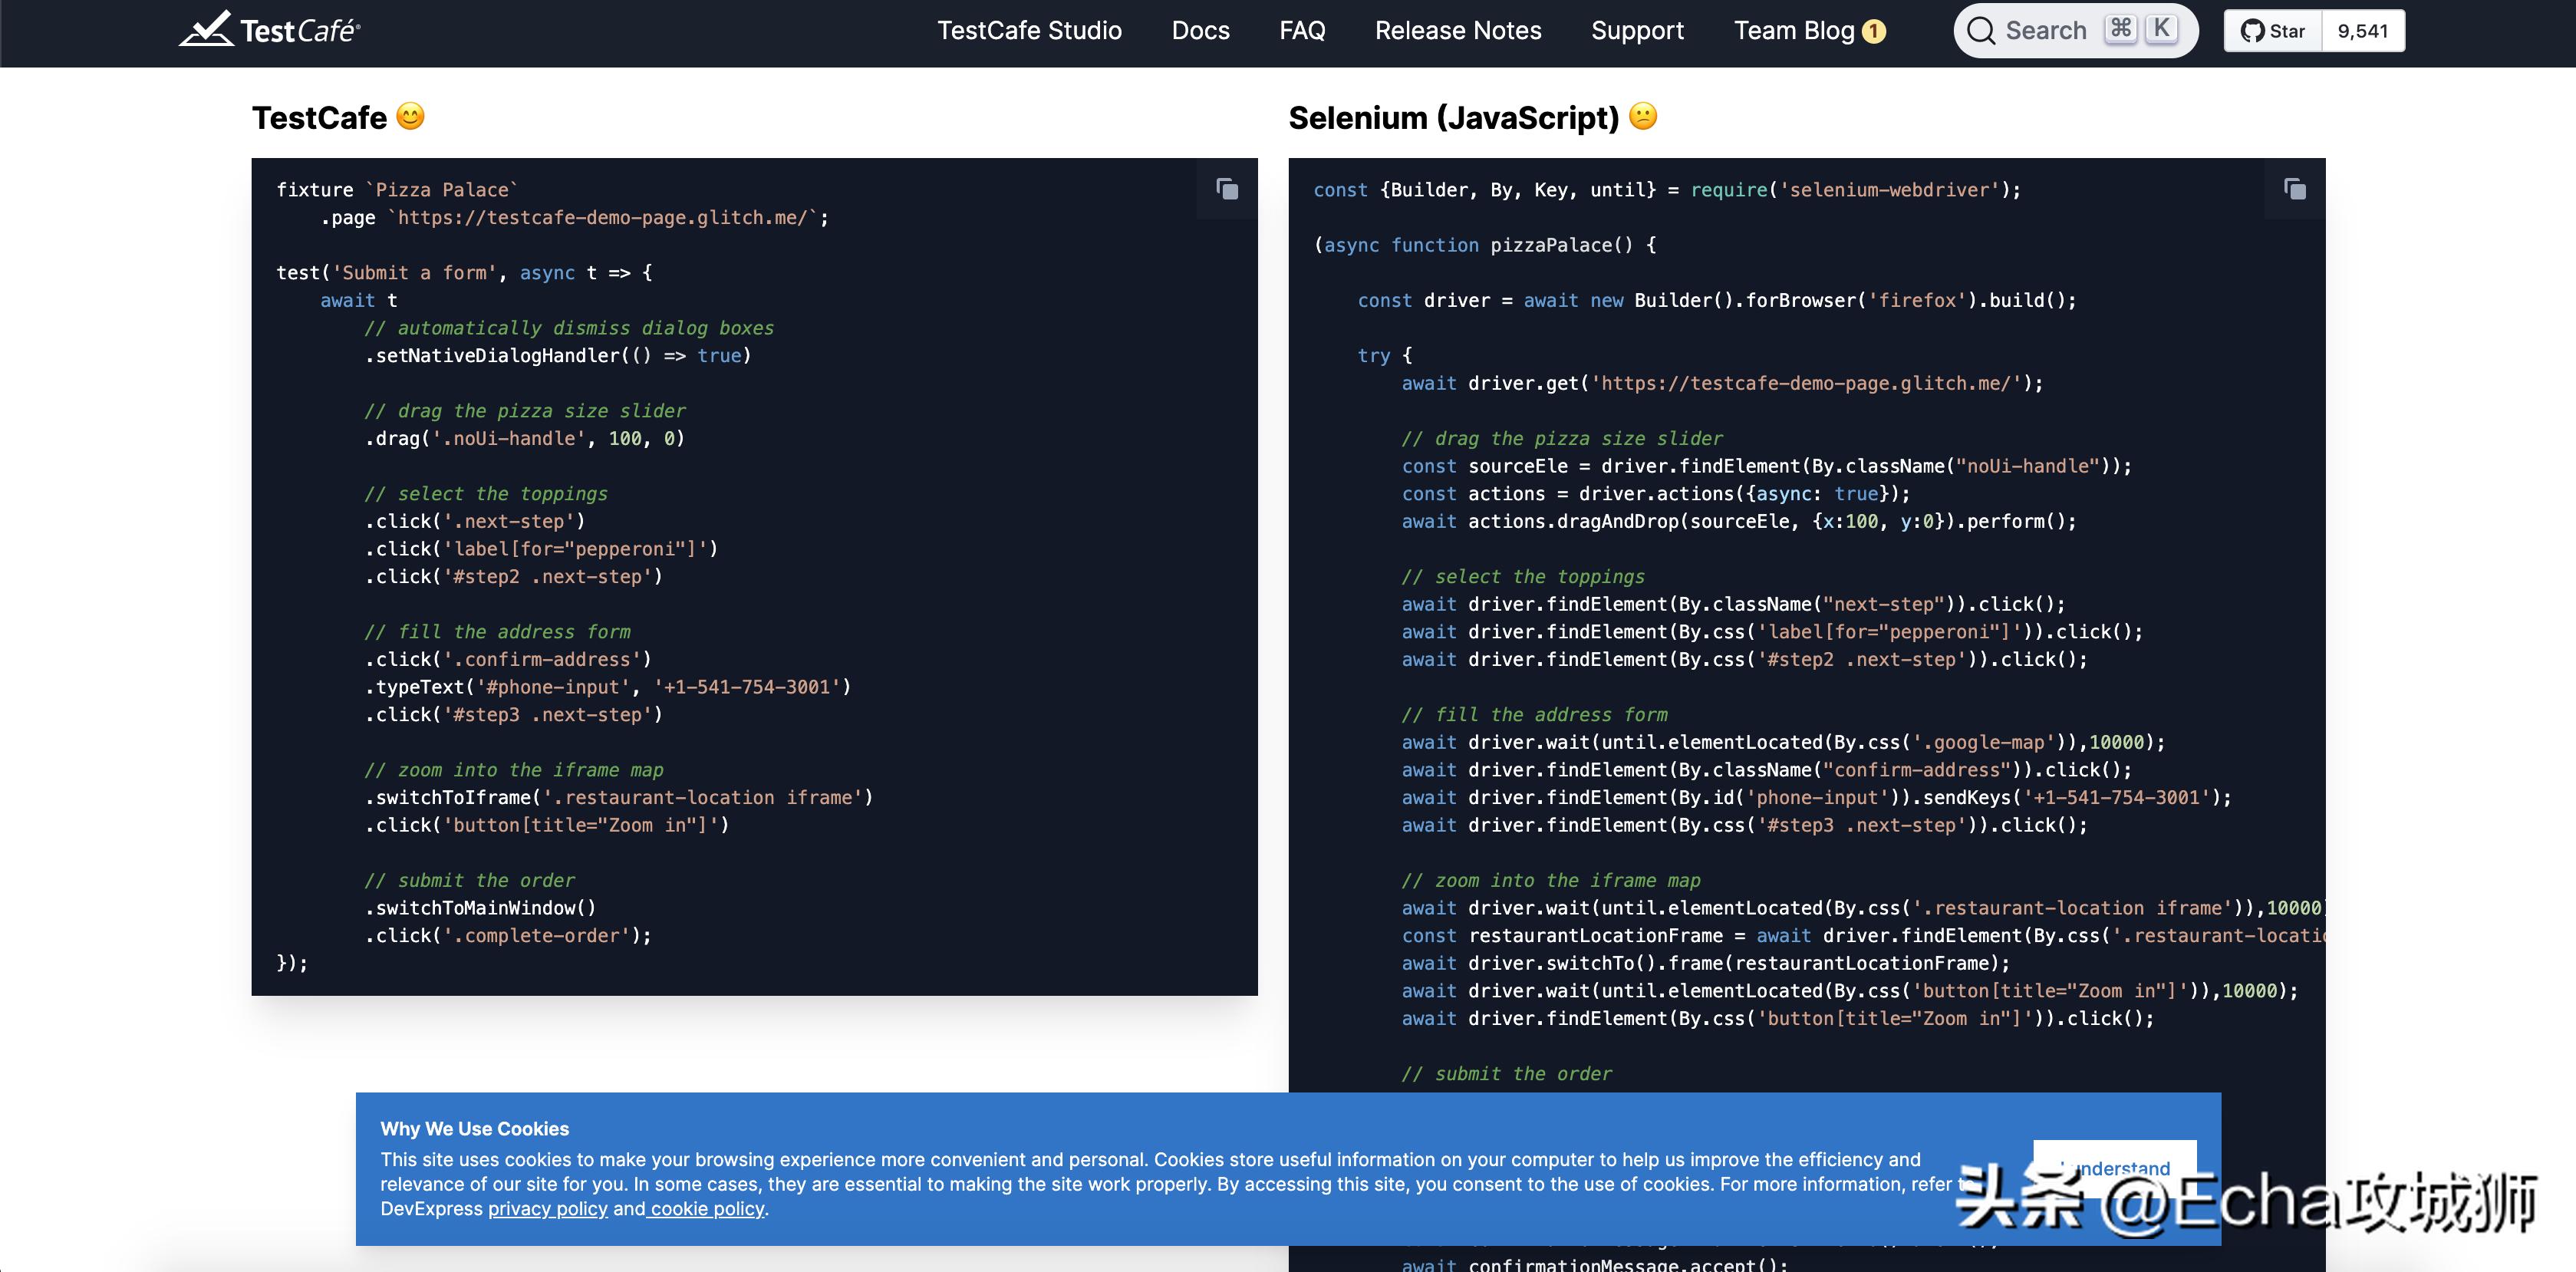Click the Team Blog notification badge
Image resolution: width=2576 pixels, height=1272 pixels.
tap(1874, 32)
